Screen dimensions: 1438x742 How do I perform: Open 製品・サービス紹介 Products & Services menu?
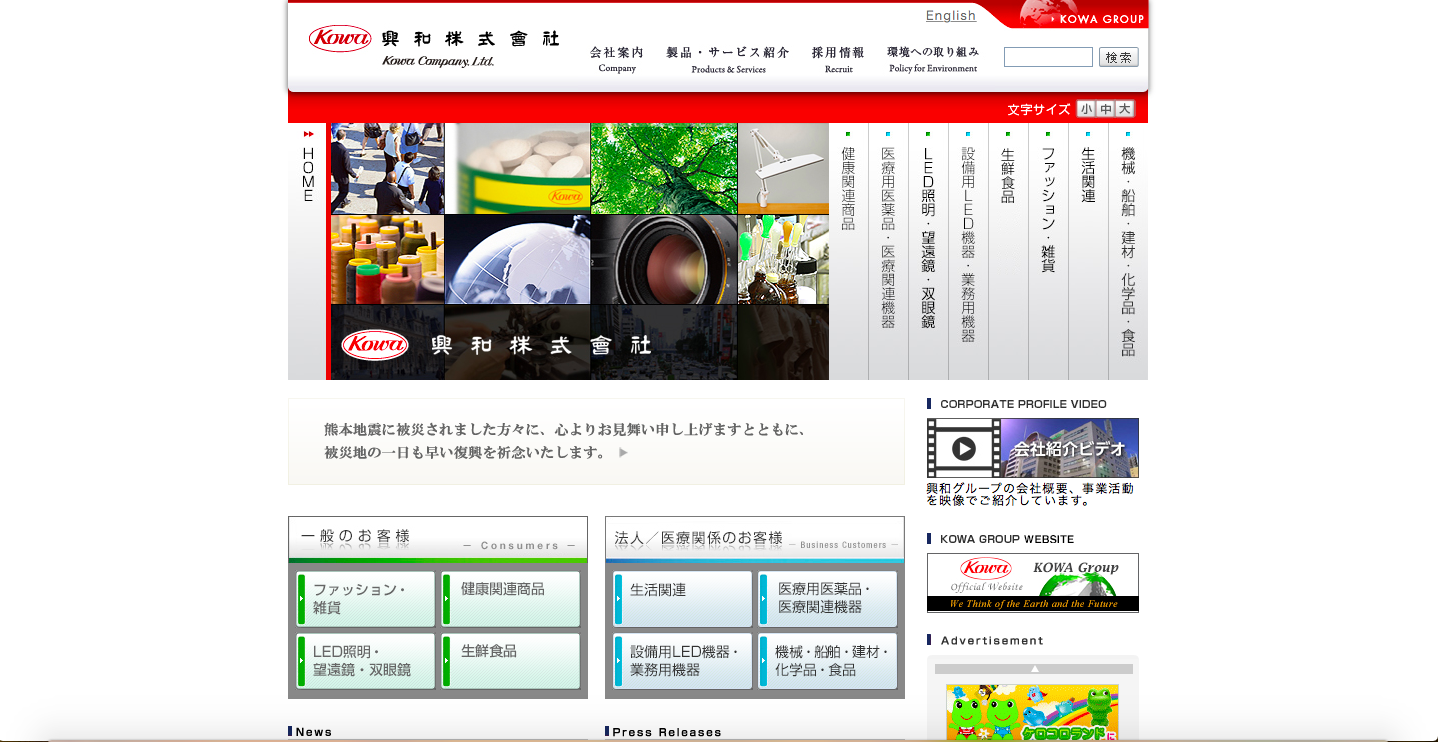(x=728, y=60)
